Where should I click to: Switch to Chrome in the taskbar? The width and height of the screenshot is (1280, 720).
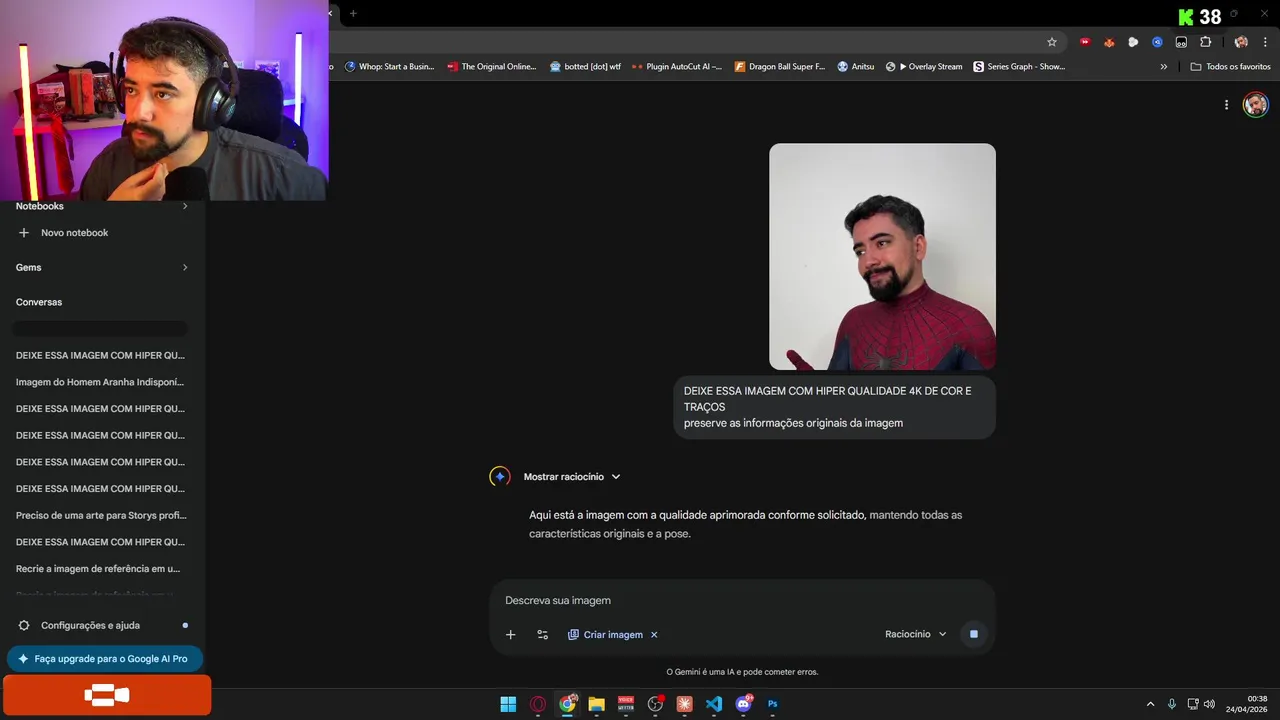[x=567, y=704]
